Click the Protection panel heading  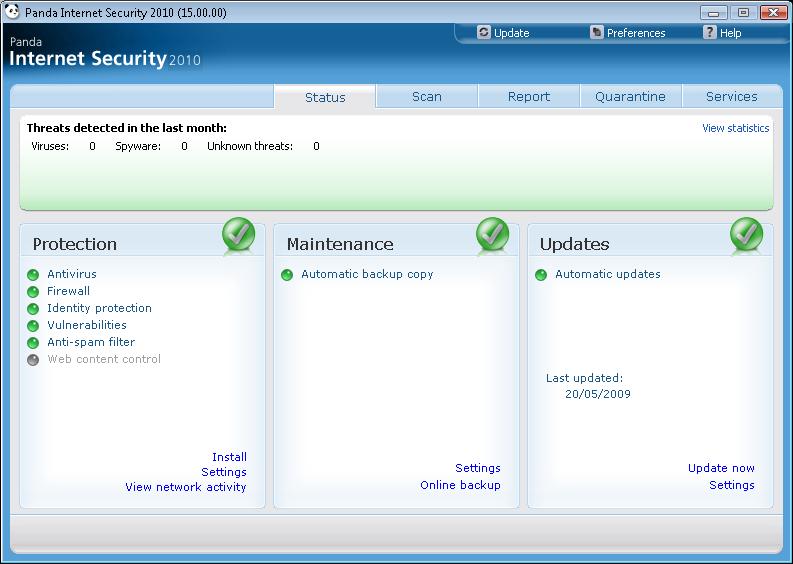pyautogui.click(x=74, y=244)
